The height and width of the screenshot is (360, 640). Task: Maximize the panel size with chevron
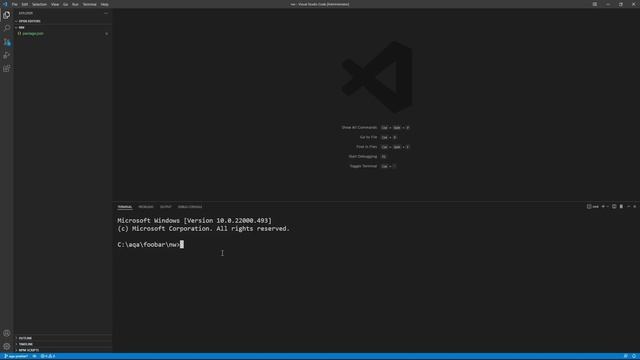pyautogui.click(x=629, y=207)
